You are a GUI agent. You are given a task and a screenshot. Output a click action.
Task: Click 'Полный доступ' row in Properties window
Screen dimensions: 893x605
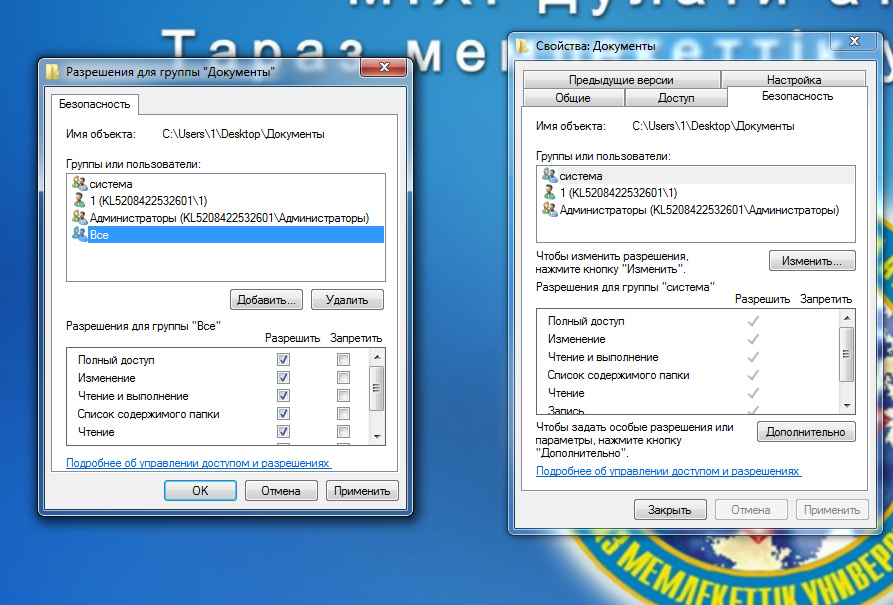(x=688, y=321)
